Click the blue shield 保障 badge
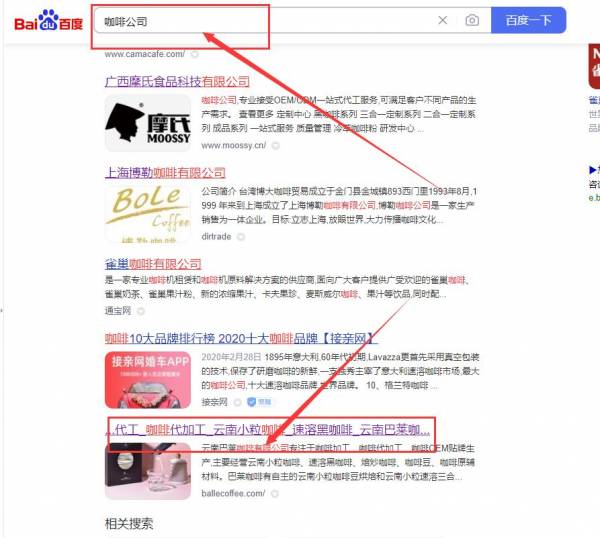The height and width of the screenshot is (538, 600). point(260,402)
